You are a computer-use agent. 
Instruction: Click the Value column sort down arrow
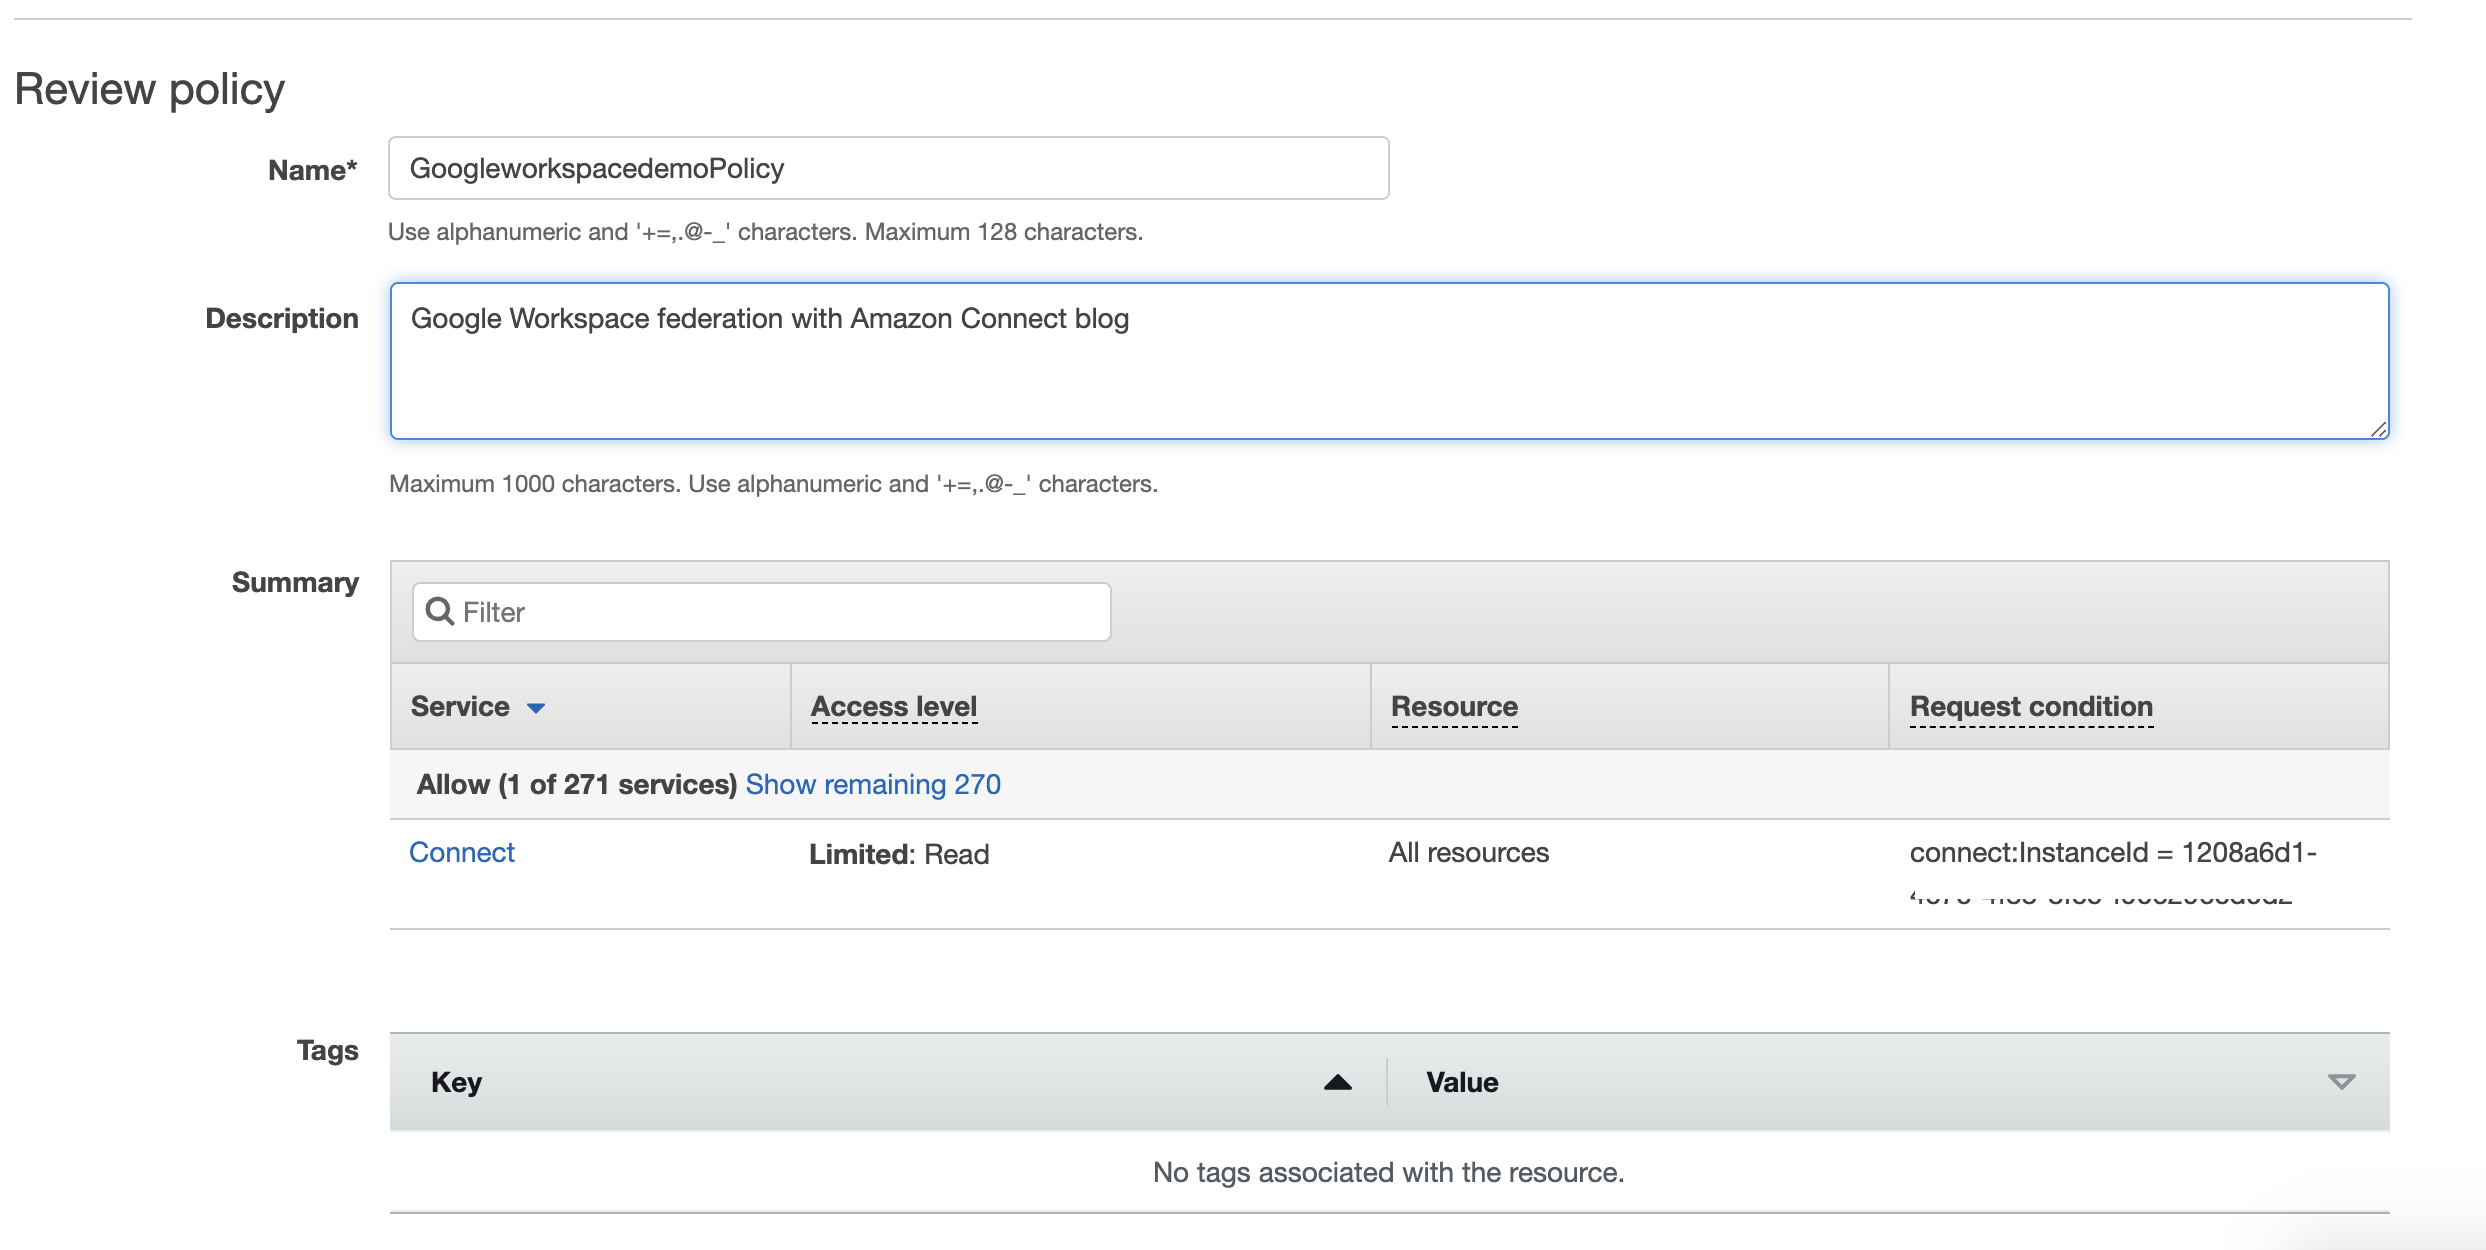click(x=2341, y=1082)
